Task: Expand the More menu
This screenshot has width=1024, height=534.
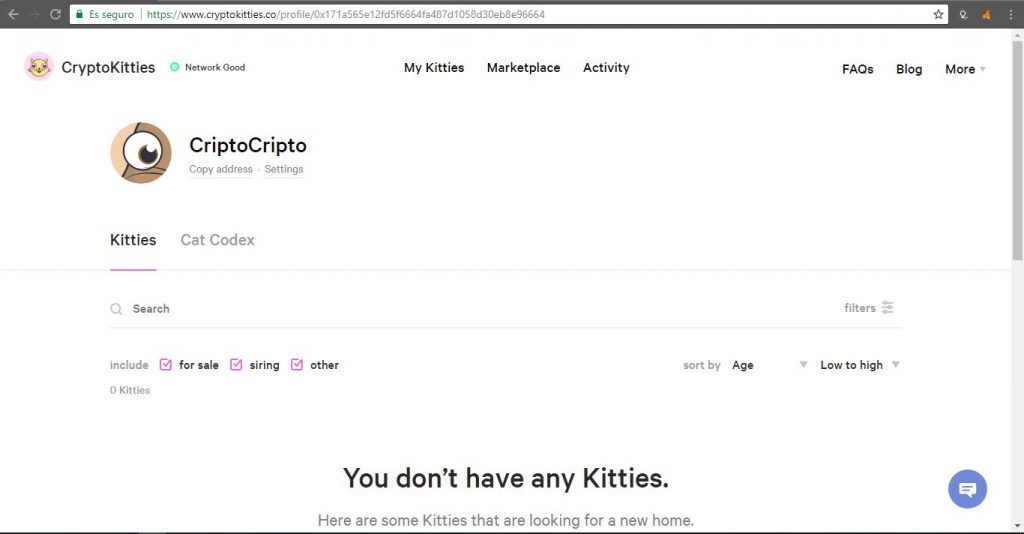Action: (965, 69)
